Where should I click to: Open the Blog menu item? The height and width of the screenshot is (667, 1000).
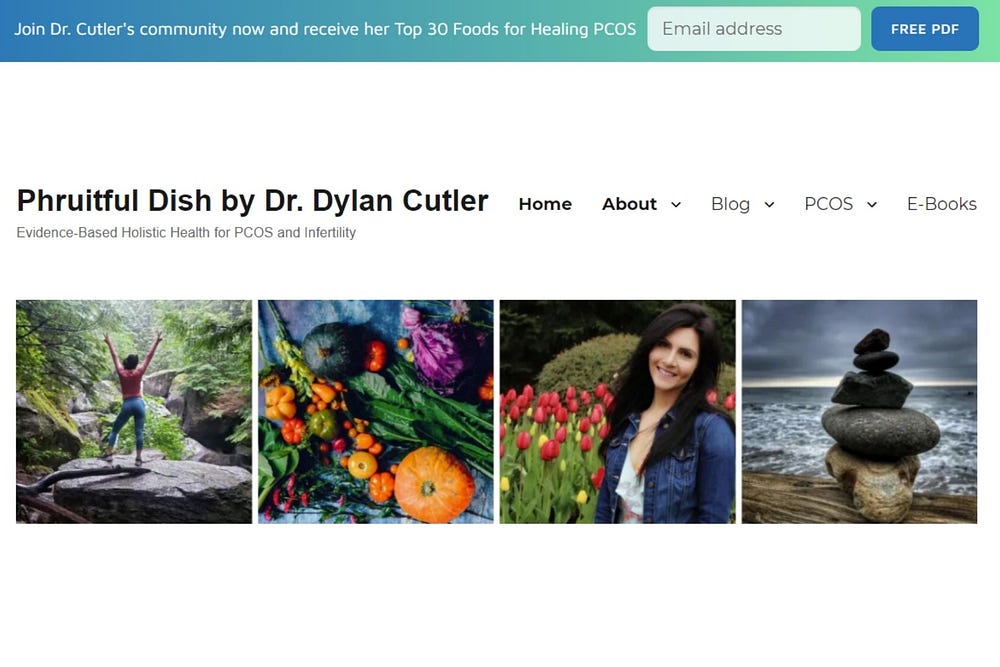pos(730,204)
